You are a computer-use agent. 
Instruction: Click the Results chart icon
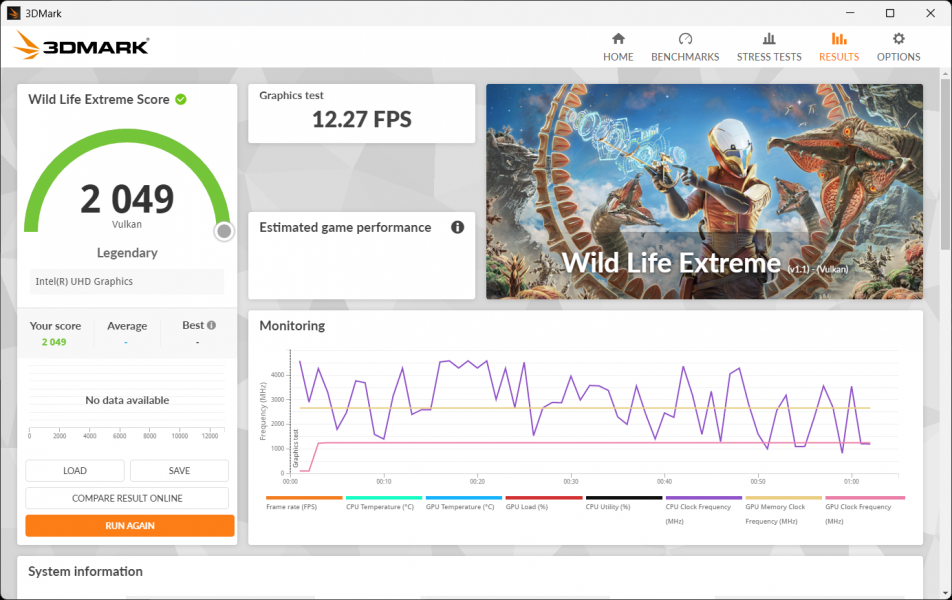(x=838, y=39)
